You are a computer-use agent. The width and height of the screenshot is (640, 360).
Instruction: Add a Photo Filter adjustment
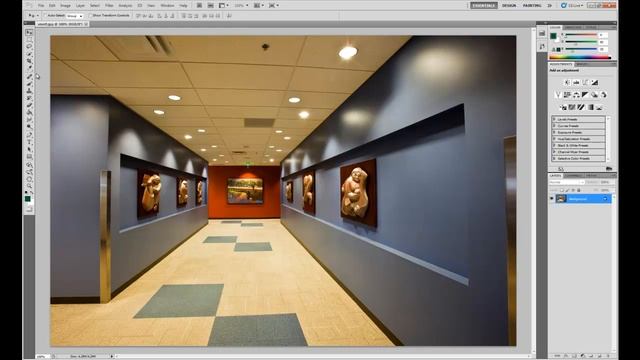click(x=595, y=95)
